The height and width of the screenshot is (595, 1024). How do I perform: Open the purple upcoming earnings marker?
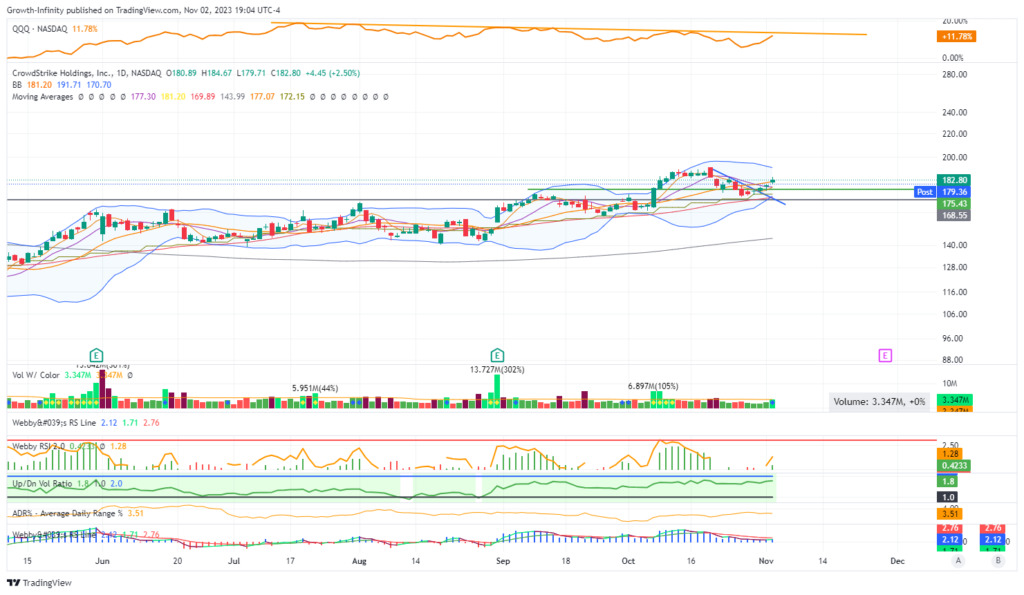pos(885,355)
